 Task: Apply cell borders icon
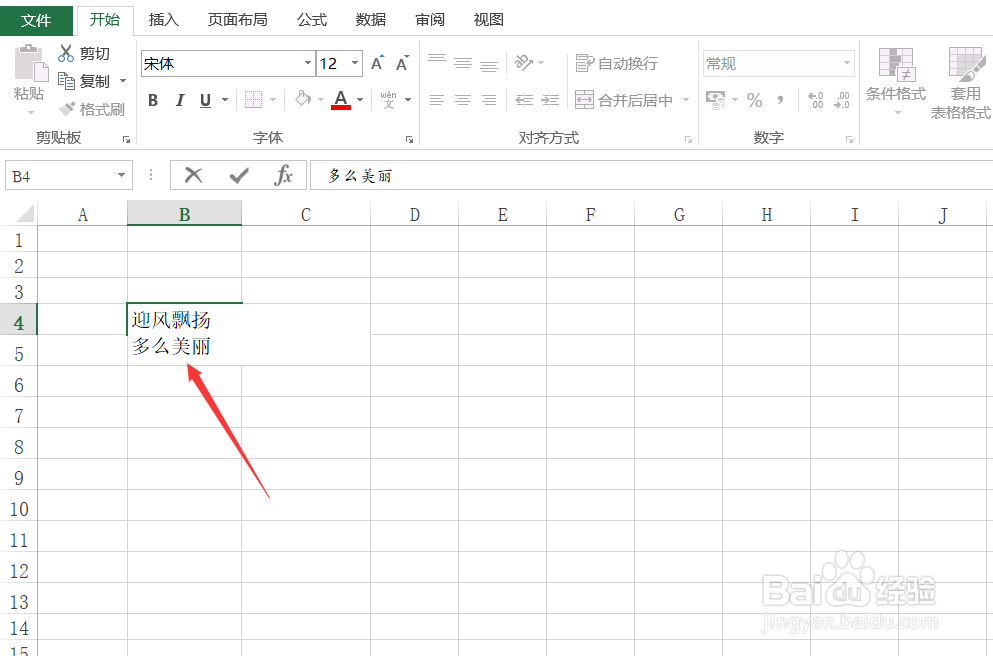(253, 99)
